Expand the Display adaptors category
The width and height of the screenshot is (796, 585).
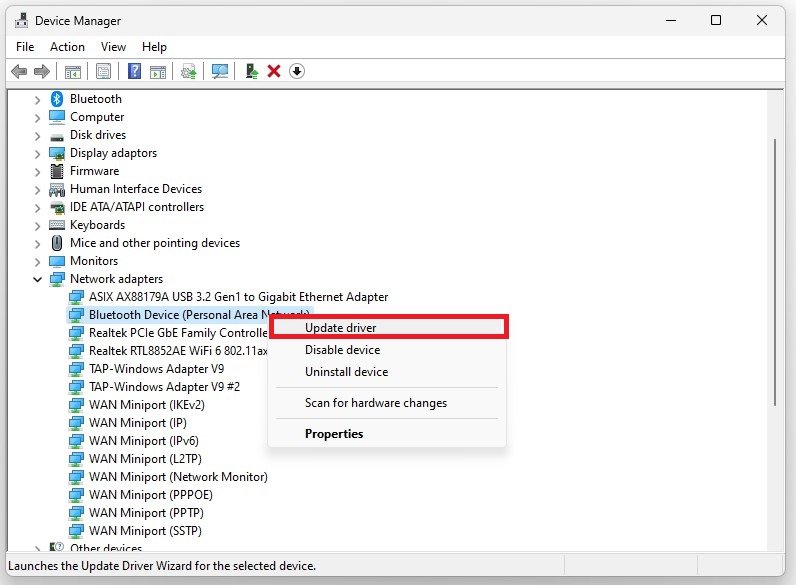(37, 153)
